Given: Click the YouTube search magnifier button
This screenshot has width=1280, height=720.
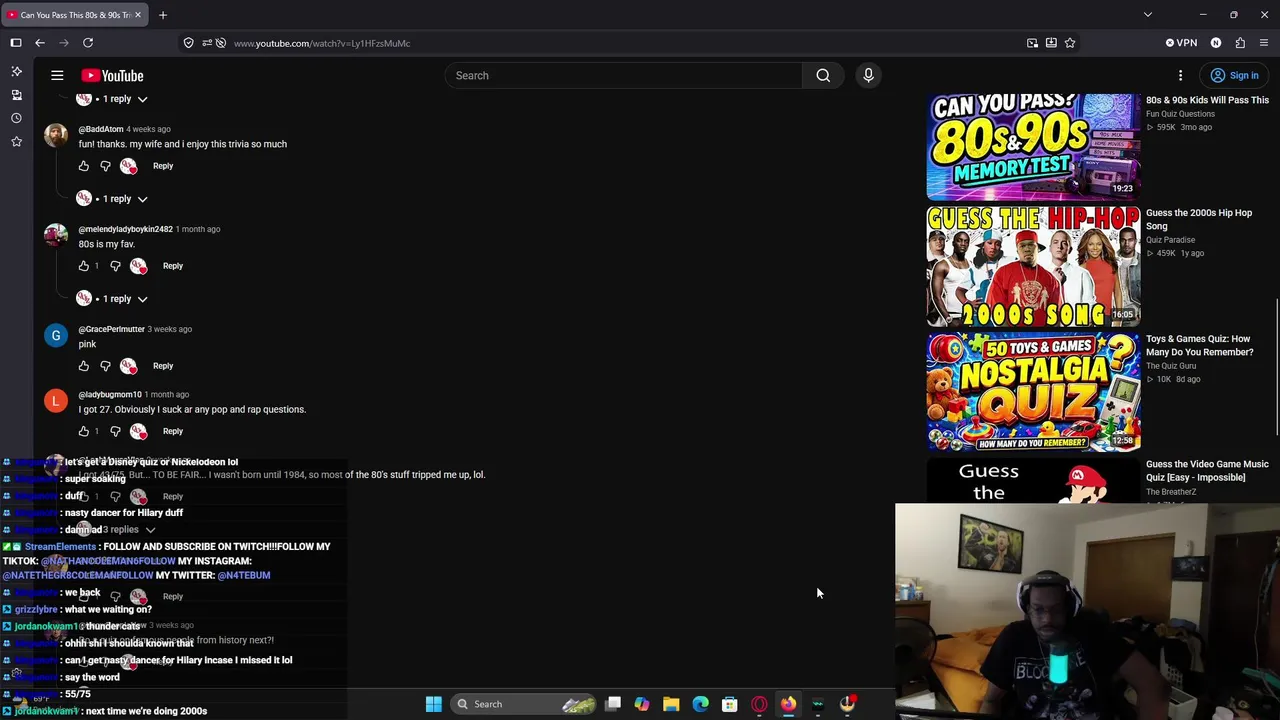Looking at the screenshot, I should tap(823, 75).
